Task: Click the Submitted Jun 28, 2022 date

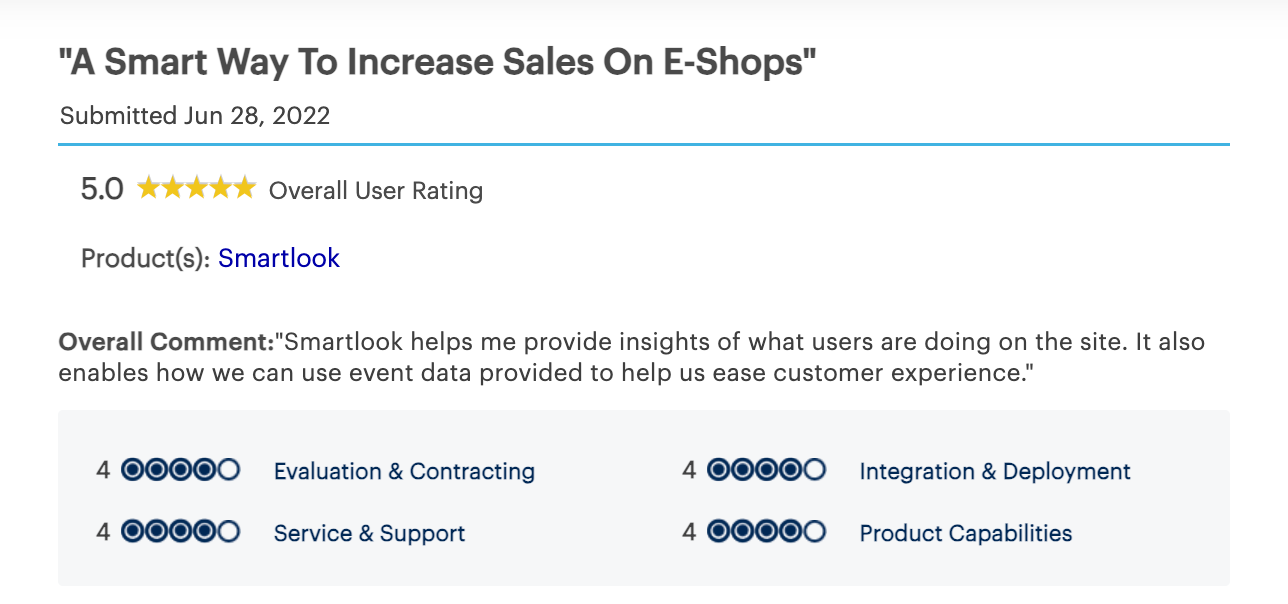Action: 195,115
